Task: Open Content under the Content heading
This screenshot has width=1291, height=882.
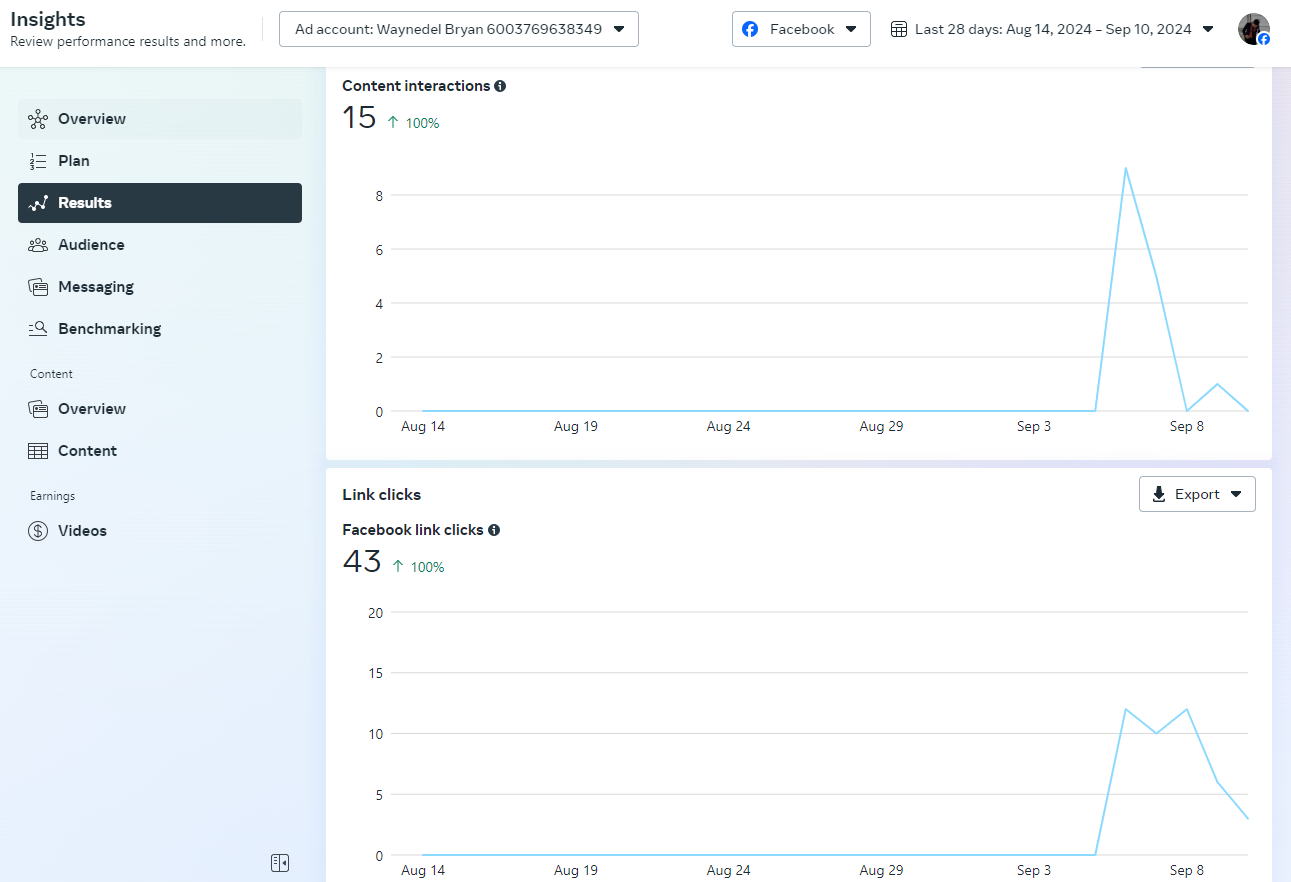Action: tap(160, 451)
